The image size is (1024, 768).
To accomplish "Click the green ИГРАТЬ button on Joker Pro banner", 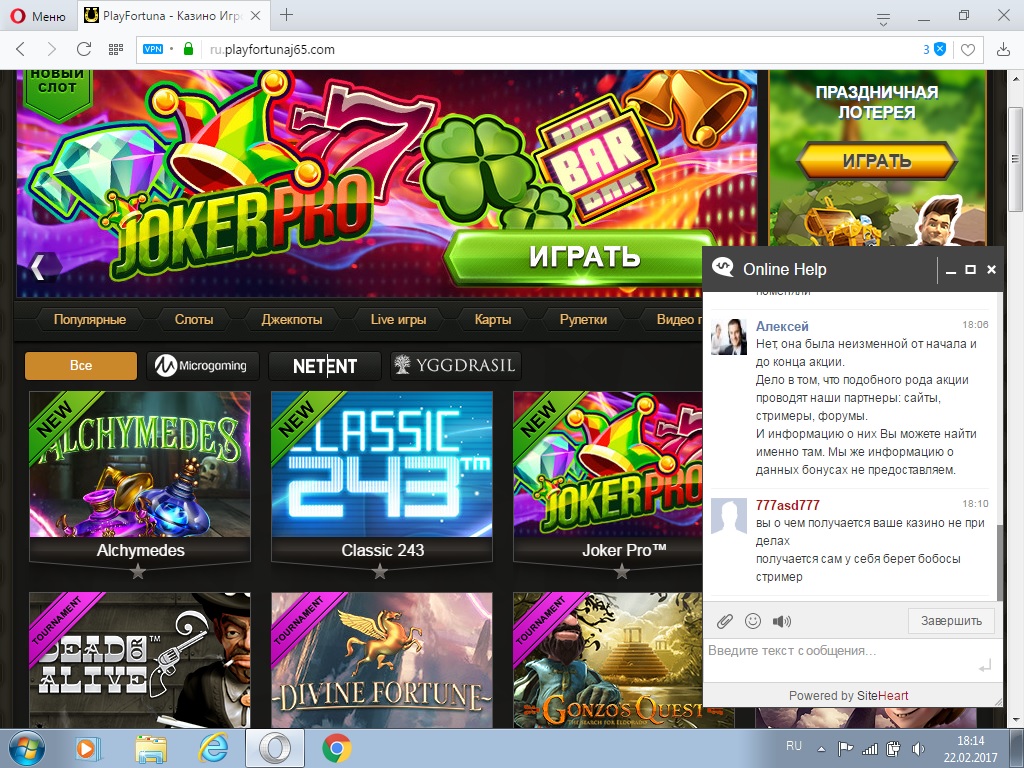I will [583, 257].
